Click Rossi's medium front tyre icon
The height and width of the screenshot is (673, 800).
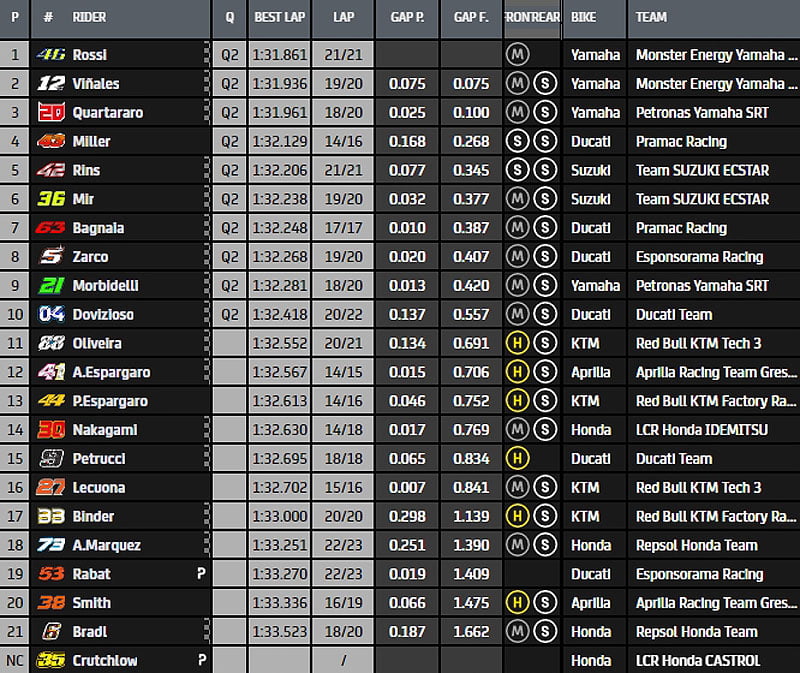click(x=517, y=54)
